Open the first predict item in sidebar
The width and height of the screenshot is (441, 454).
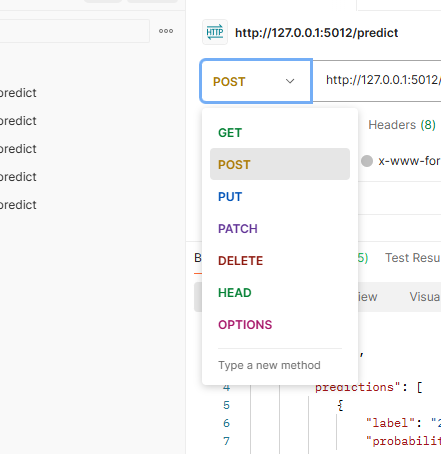click(18, 93)
